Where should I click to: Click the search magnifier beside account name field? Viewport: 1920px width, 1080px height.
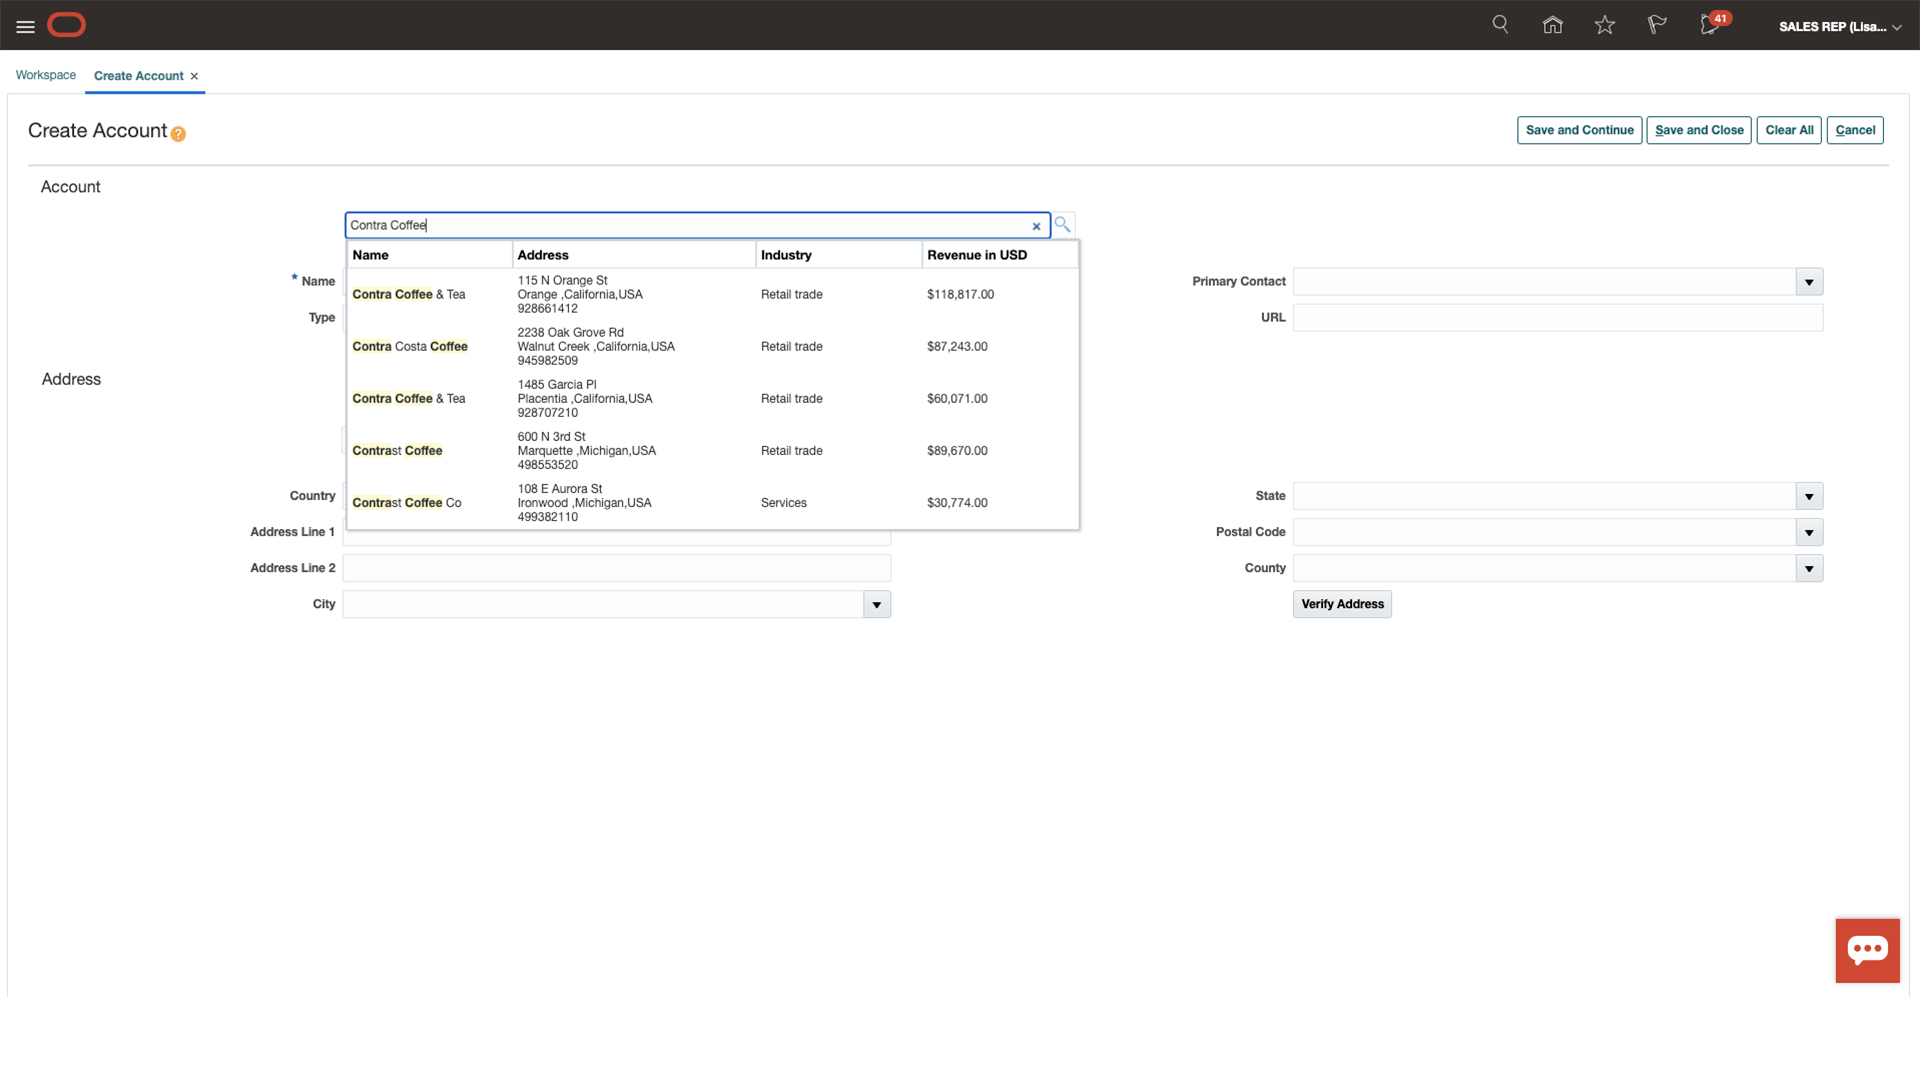1062,224
